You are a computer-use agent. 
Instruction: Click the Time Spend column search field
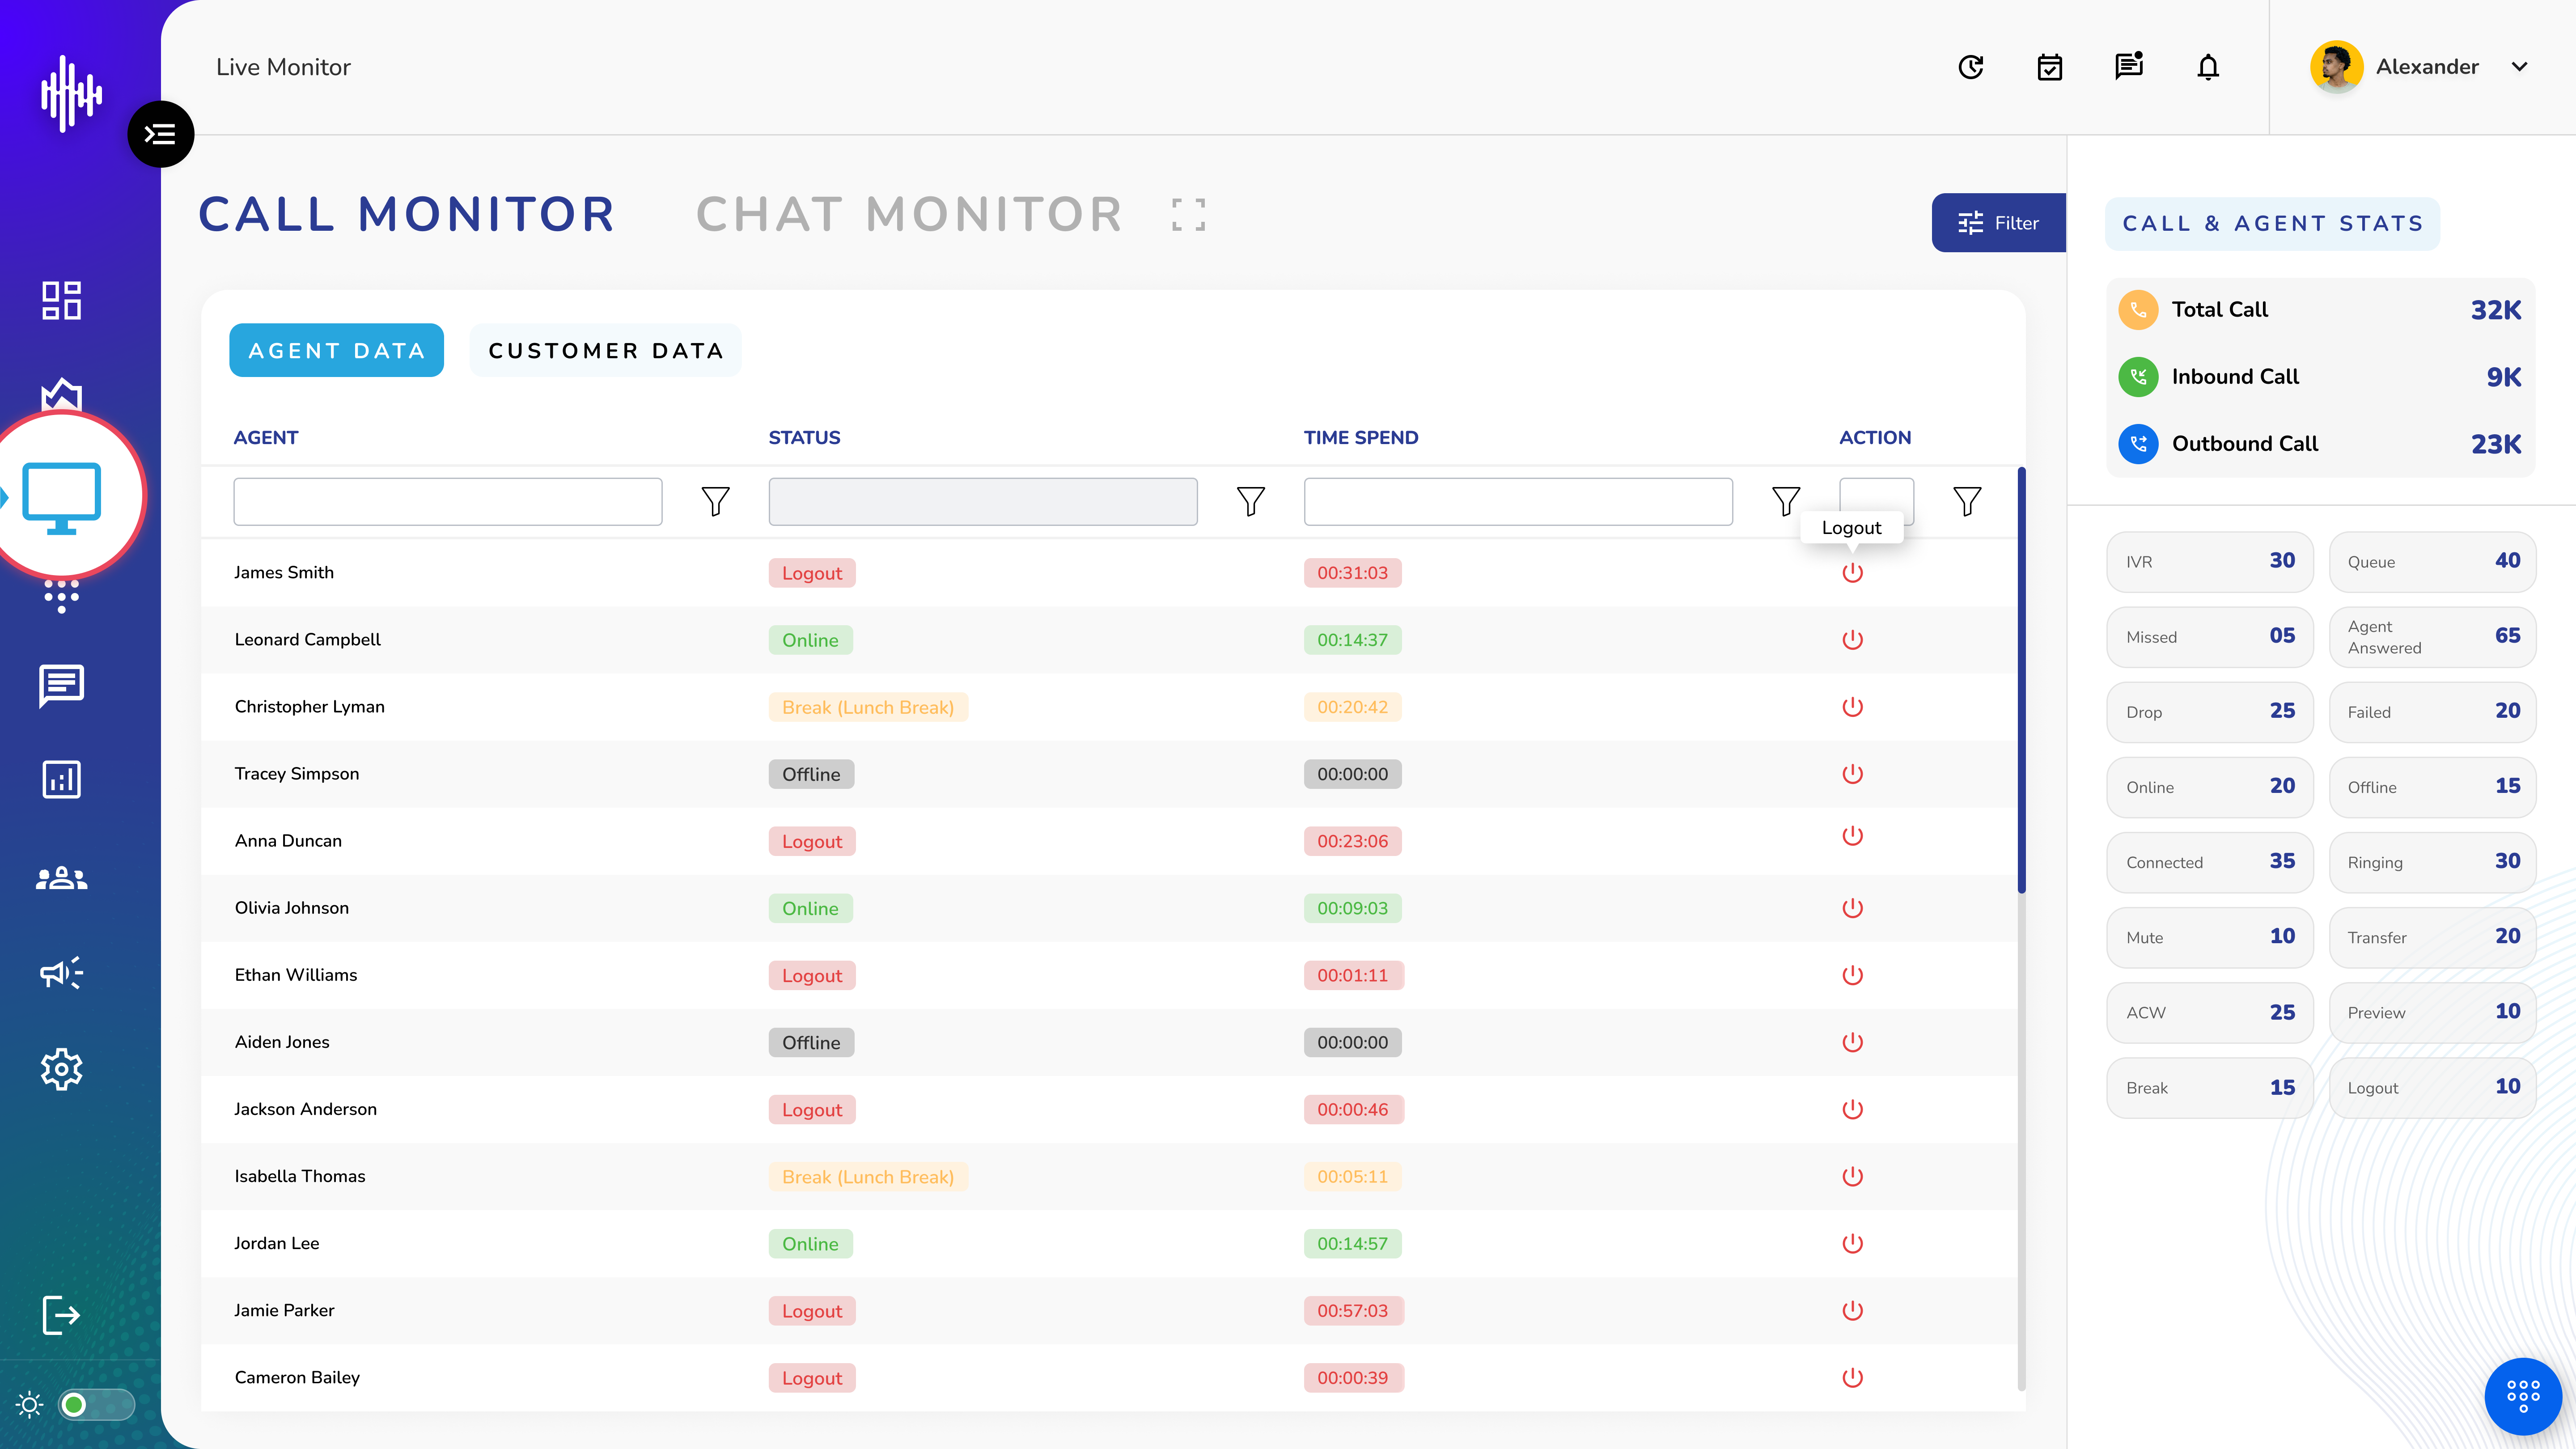(x=1517, y=501)
